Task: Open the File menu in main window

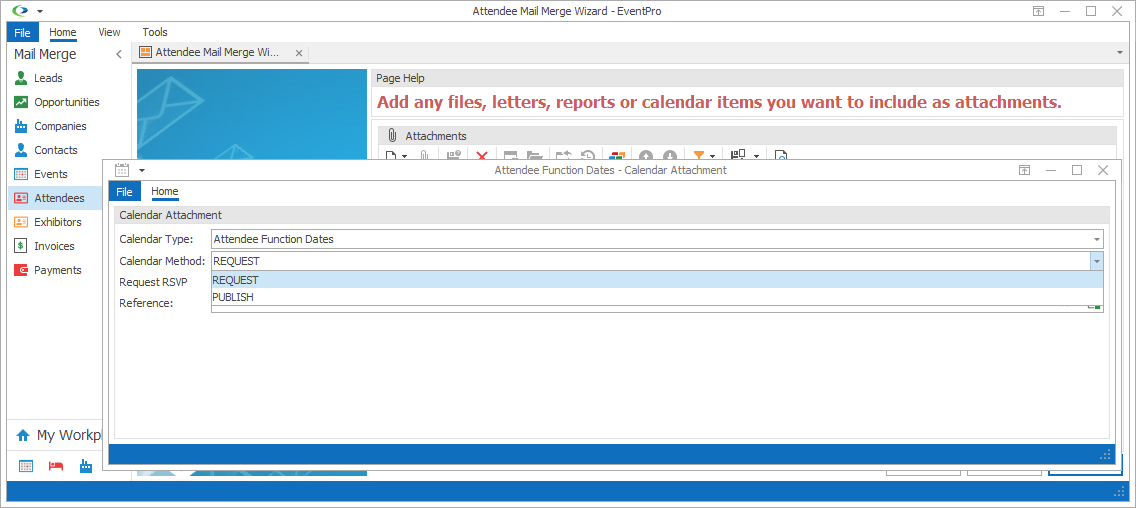Action: (22, 32)
